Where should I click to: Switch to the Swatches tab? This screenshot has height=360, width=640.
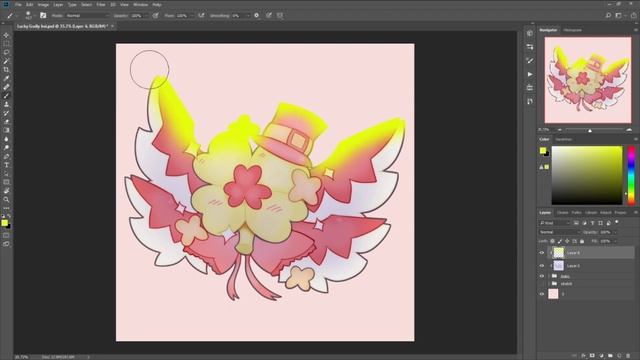[564, 140]
